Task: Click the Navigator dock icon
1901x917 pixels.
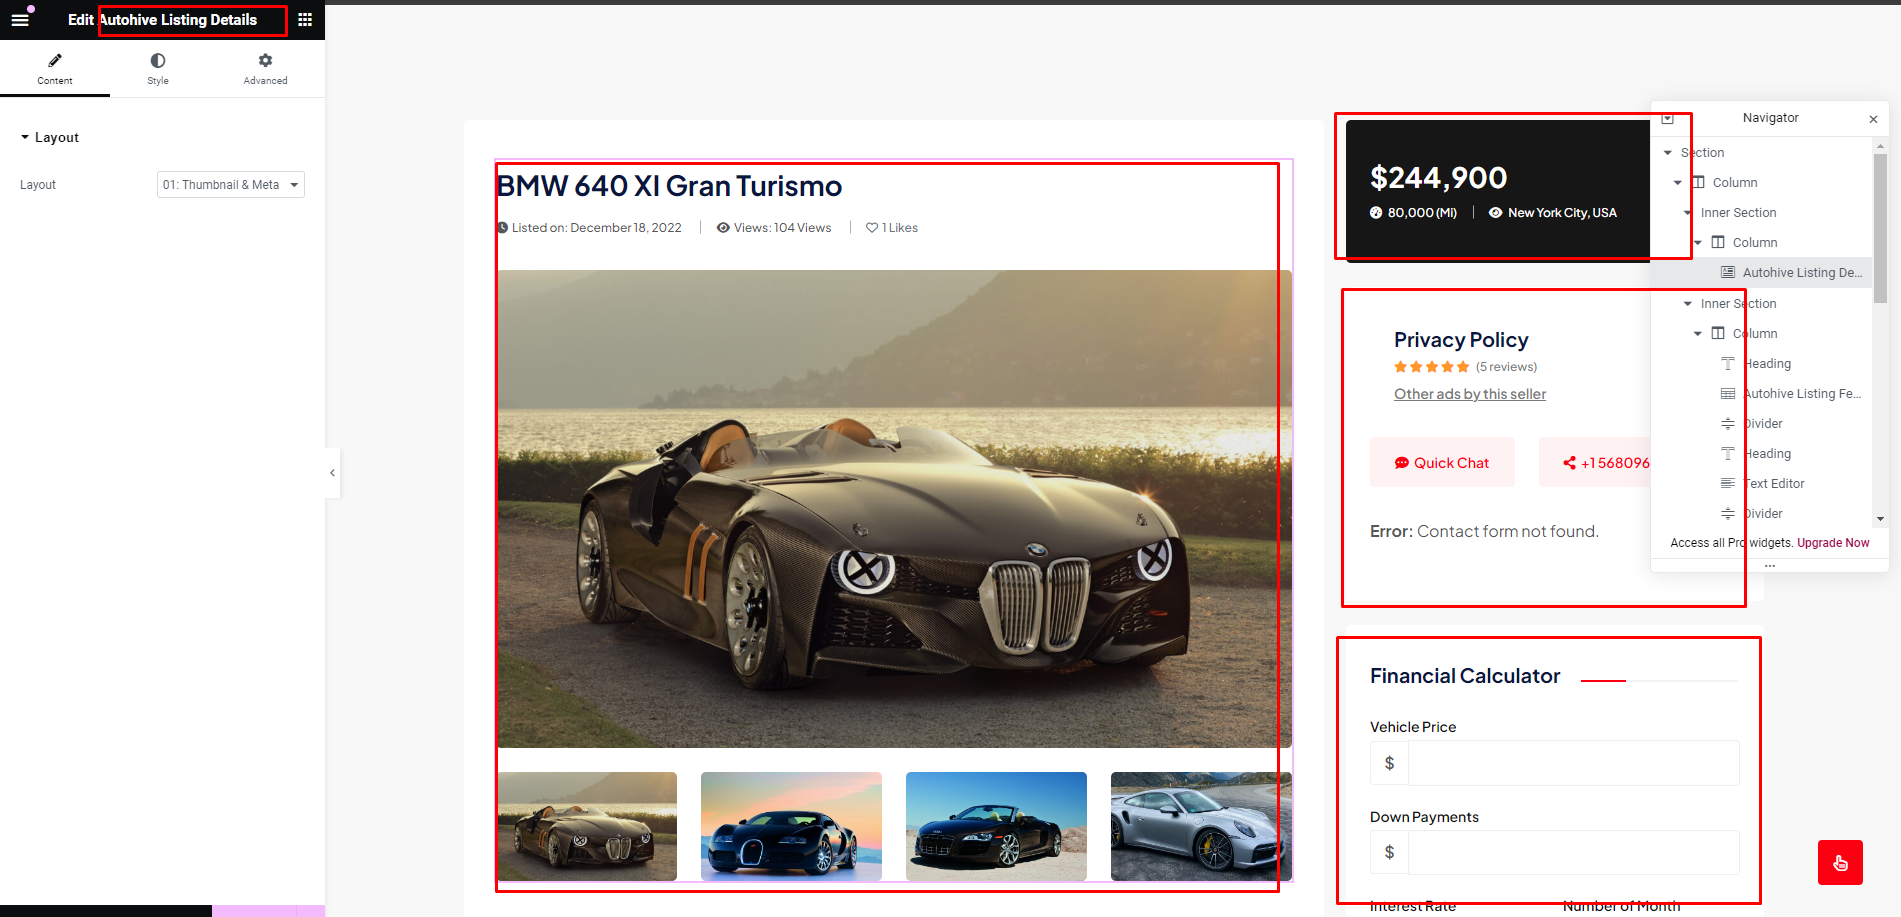Action: 1667,118
